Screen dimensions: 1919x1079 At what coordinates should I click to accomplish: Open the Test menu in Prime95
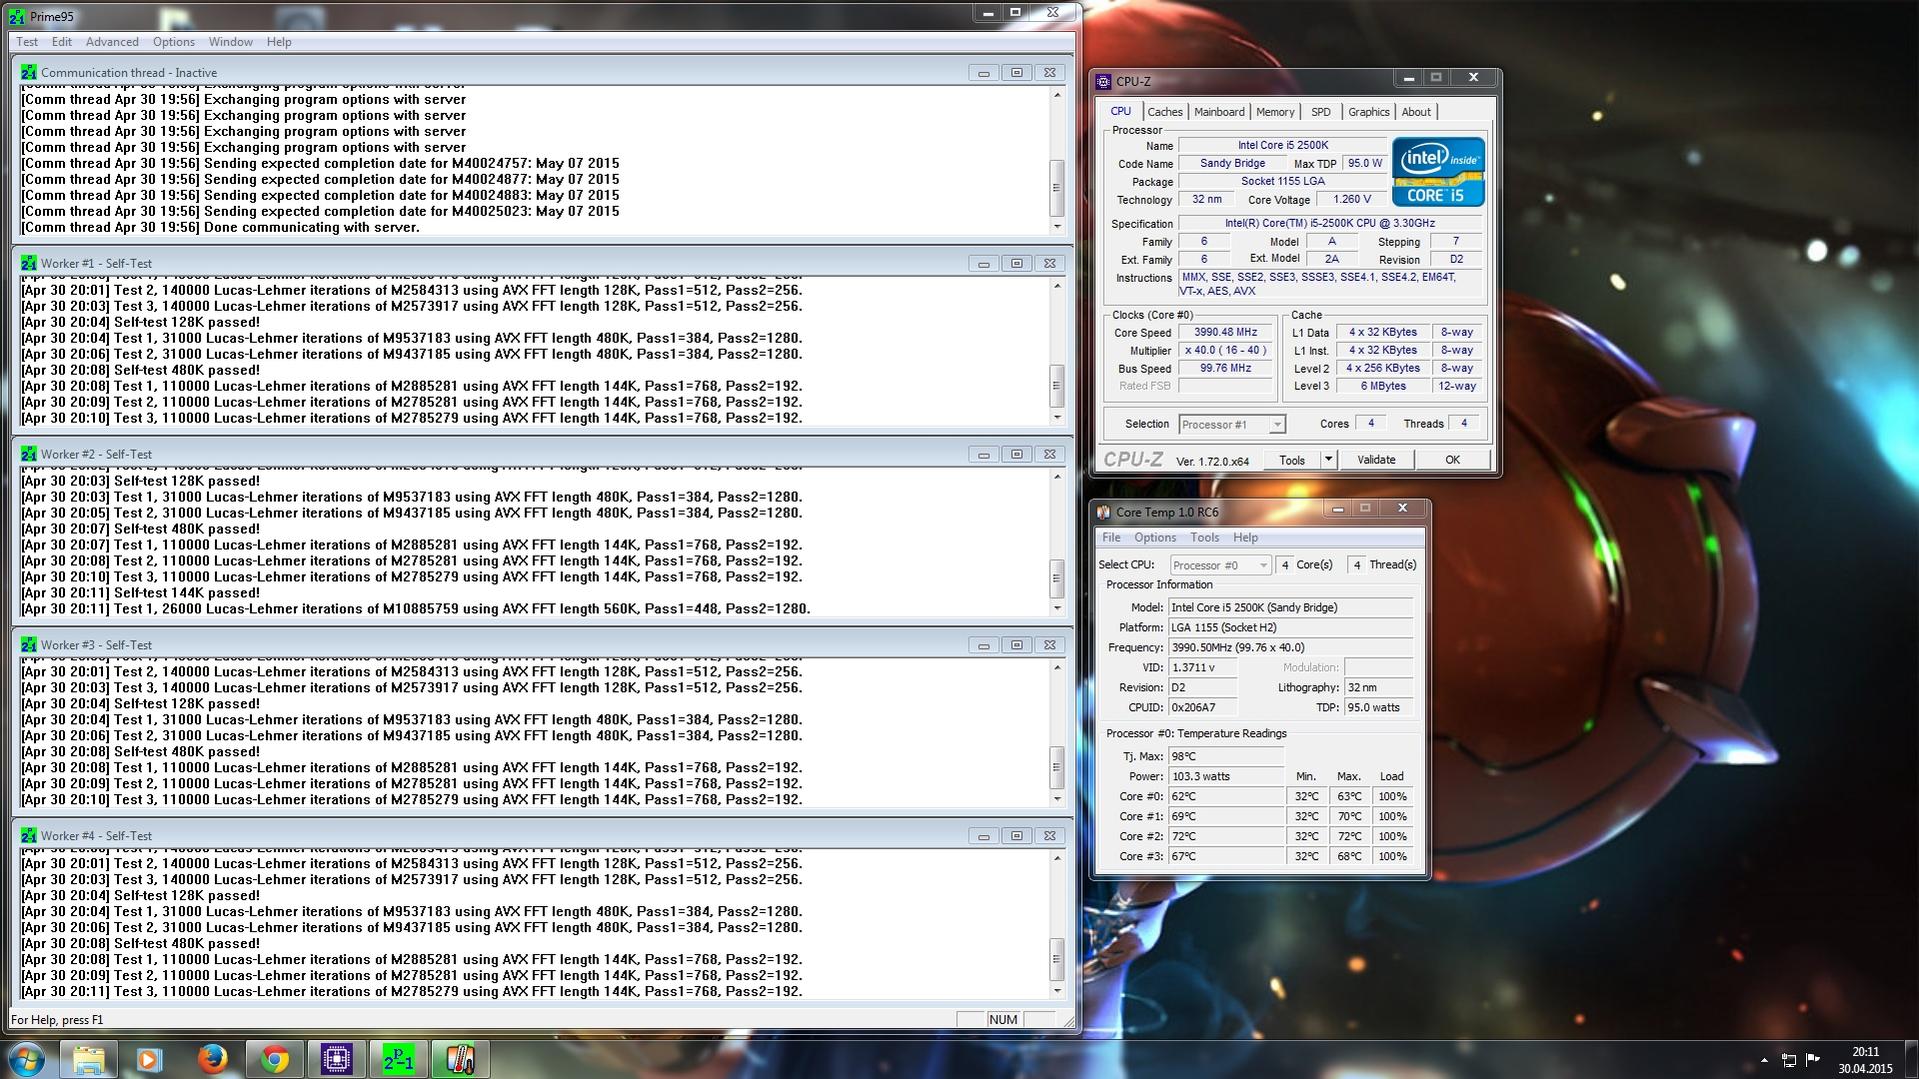[x=27, y=42]
